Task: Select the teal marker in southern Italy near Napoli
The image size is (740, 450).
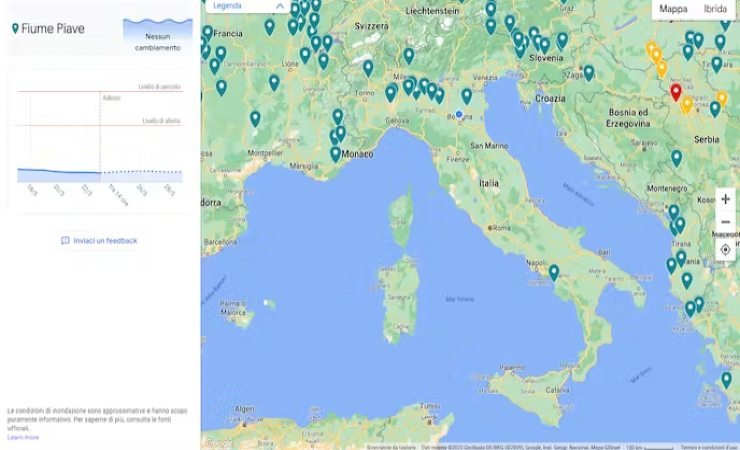Action: pyautogui.click(x=553, y=270)
